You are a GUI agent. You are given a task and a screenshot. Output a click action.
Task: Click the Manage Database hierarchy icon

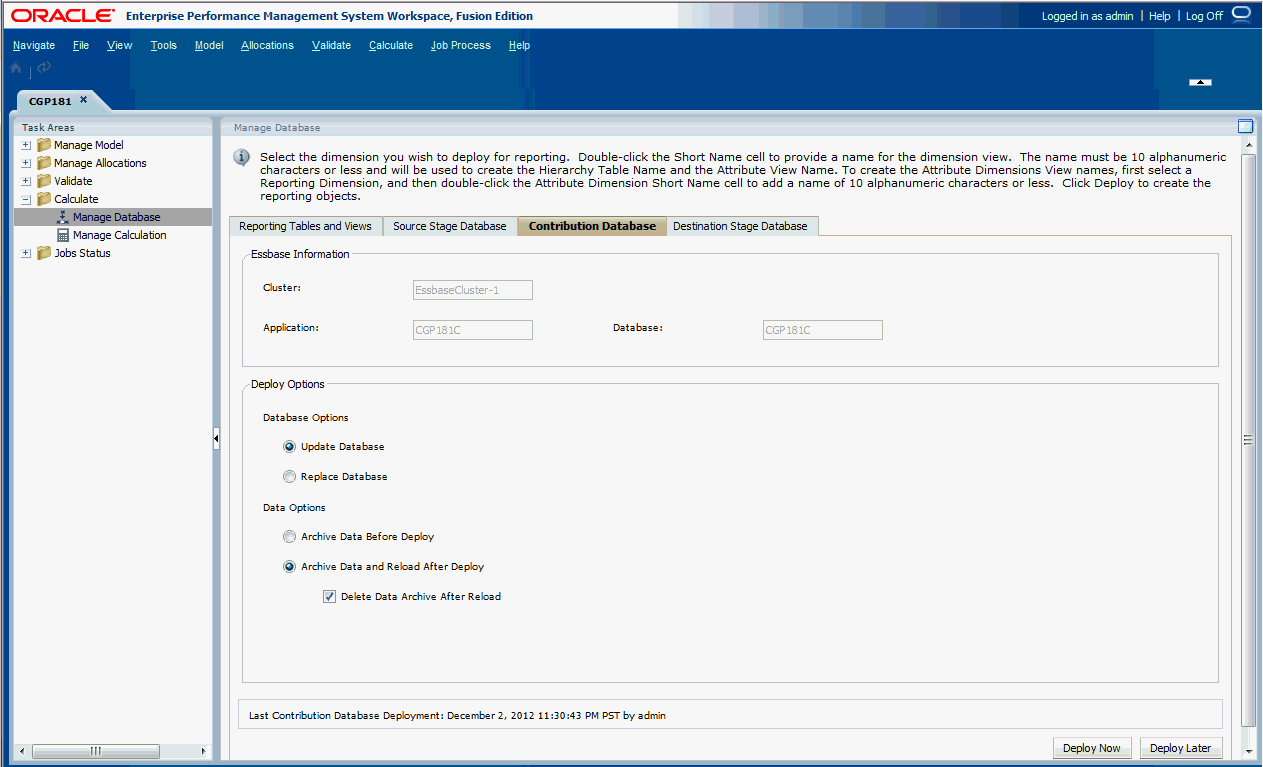point(63,217)
